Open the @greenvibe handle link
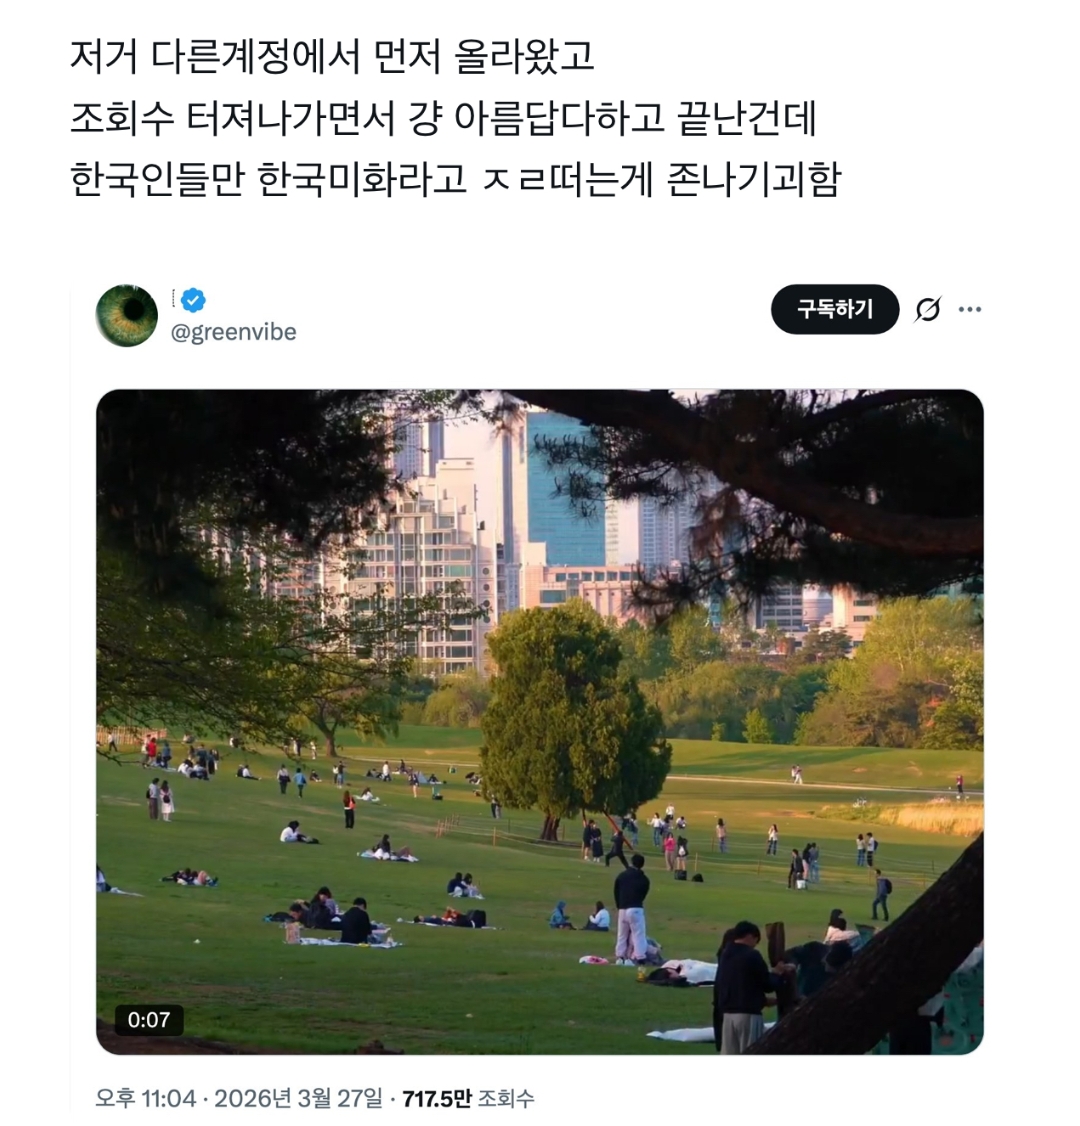This screenshot has height=1126, width=1080. coord(233,332)
